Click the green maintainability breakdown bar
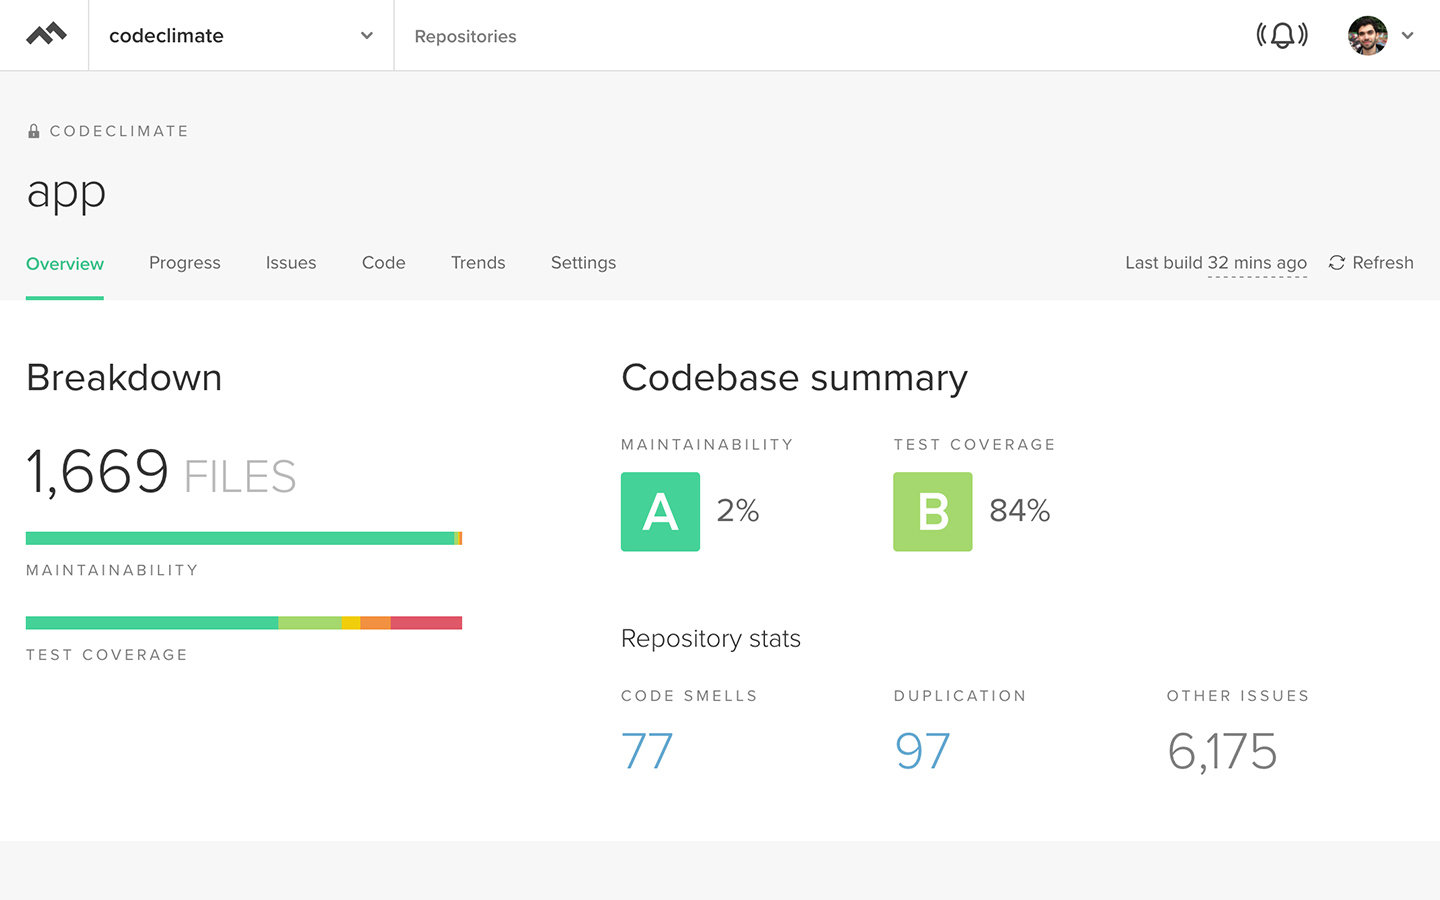The image size is (1440, 900). click(x=240, y=538)
